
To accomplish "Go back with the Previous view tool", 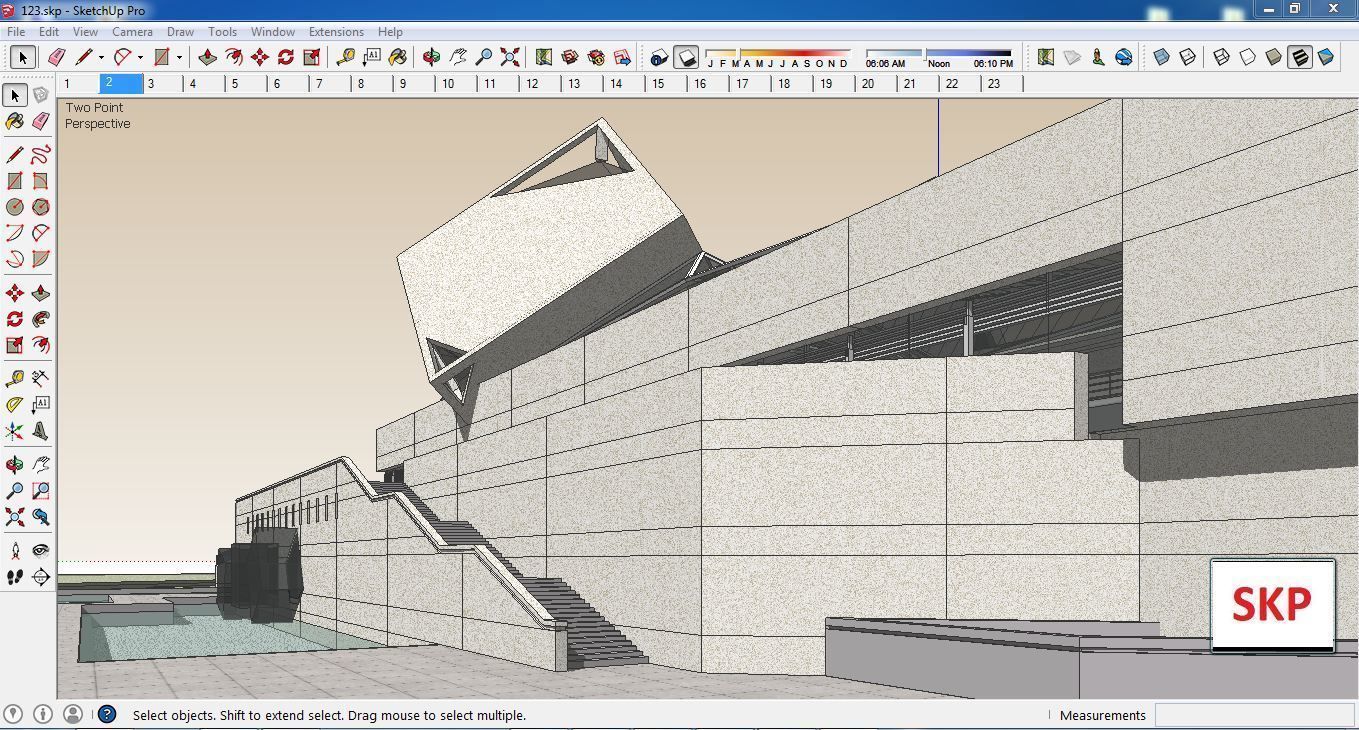I will (40, 517).
